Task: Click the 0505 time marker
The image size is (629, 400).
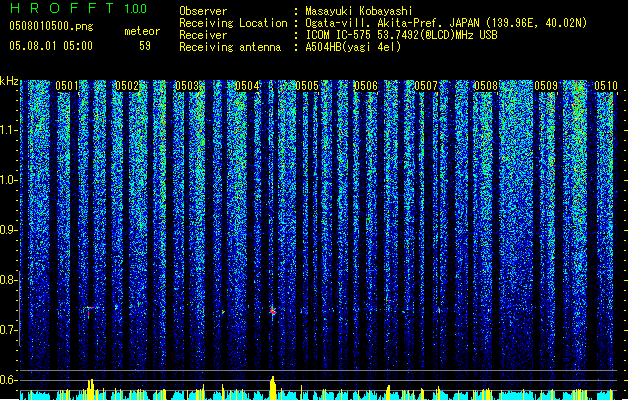Action: pos(306,86)
